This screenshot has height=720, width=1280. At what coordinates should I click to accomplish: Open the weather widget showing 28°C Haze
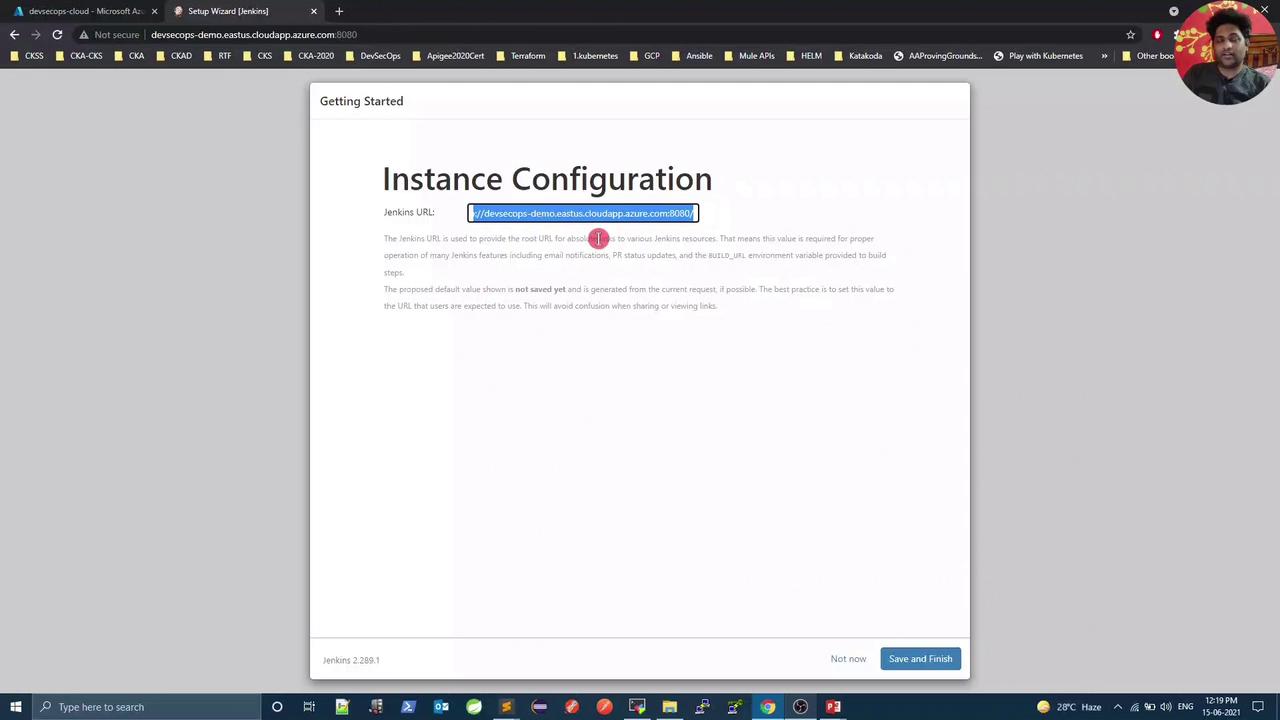point(1068,707)
